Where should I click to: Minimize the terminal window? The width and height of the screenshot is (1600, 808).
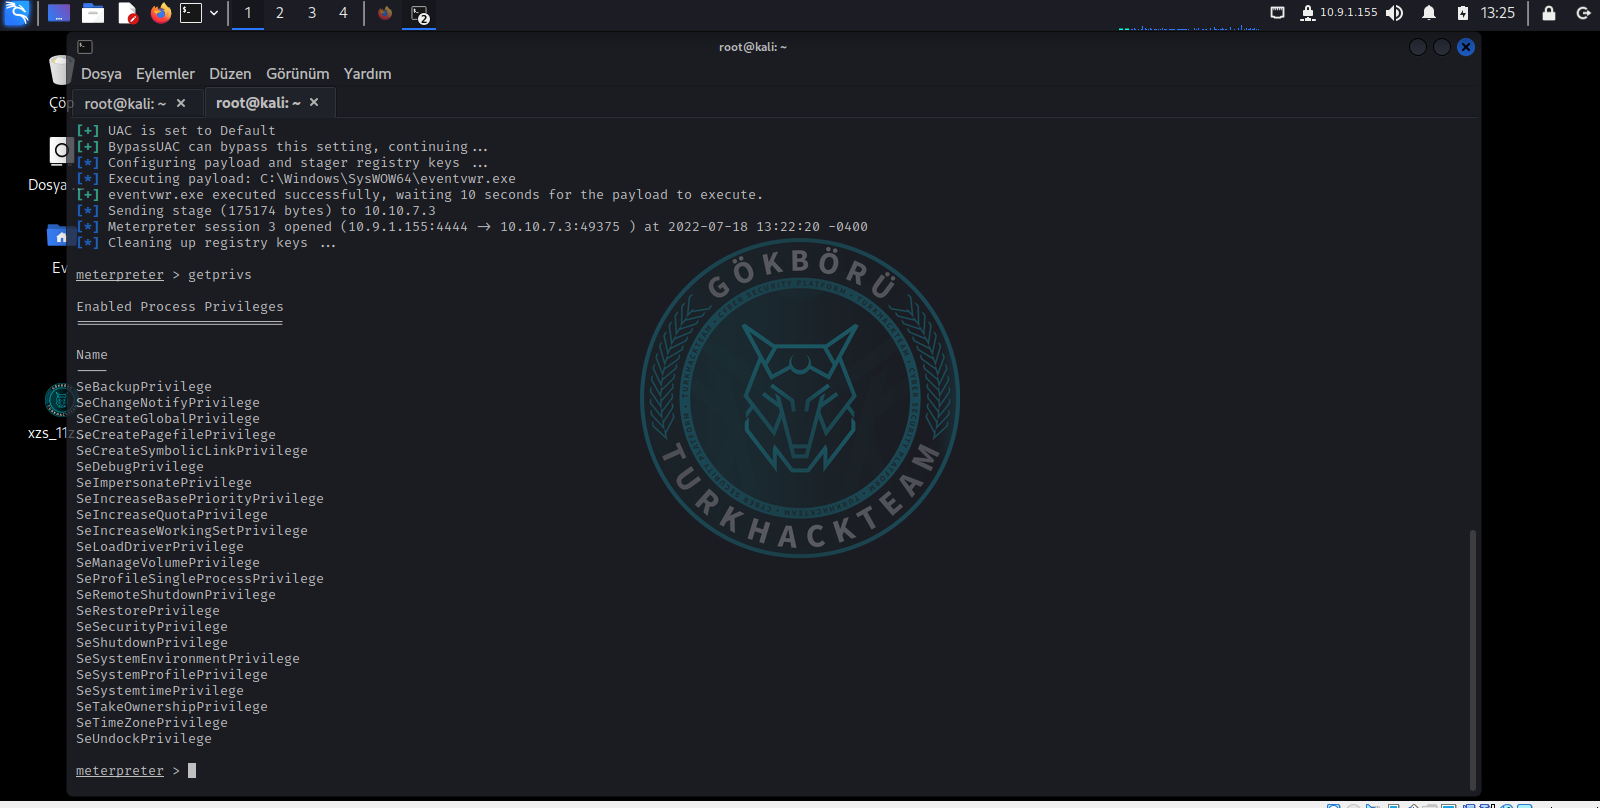tap(1417, 47)
